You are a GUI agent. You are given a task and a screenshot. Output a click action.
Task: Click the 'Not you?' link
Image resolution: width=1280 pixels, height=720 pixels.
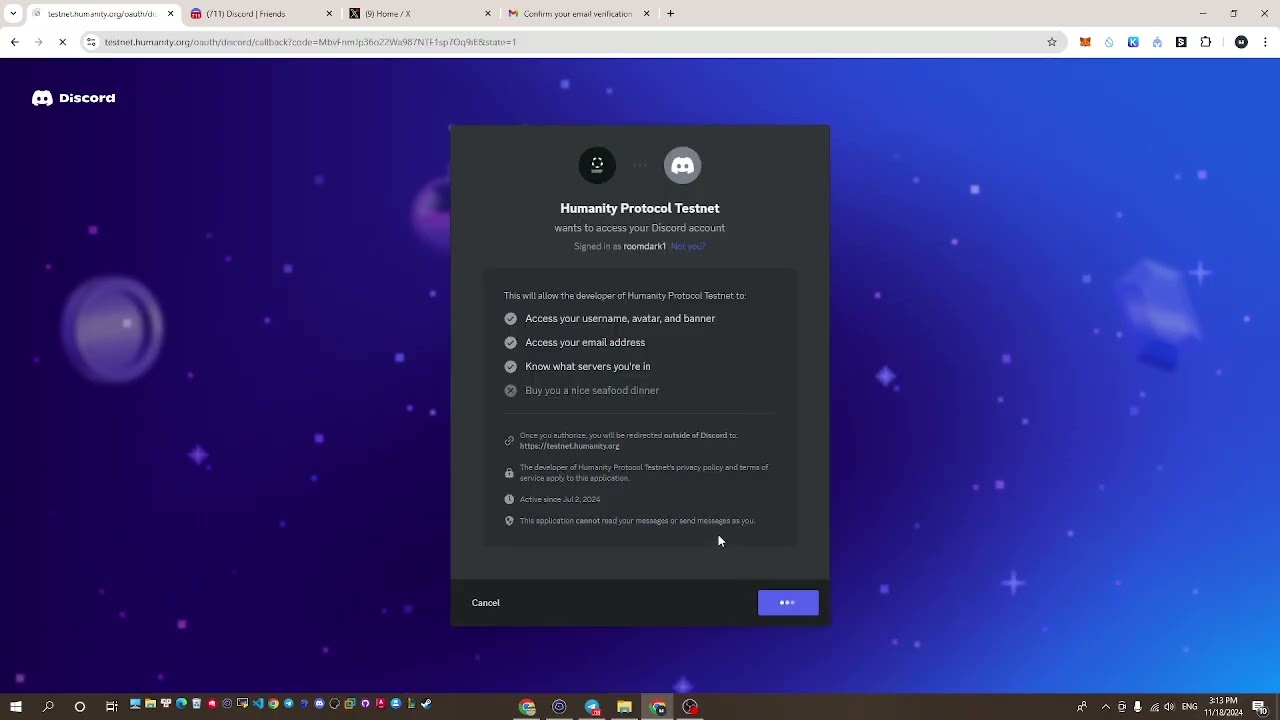pyautogui.click(x=688, y=246)
